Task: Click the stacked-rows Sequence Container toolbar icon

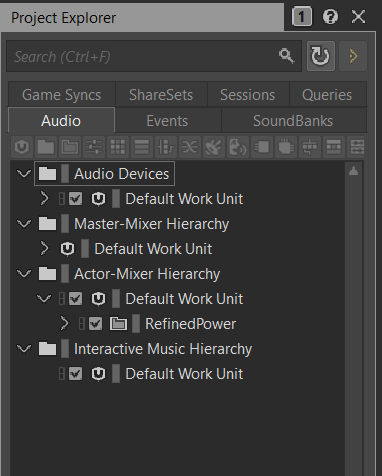Action: (x=142, y=147)
